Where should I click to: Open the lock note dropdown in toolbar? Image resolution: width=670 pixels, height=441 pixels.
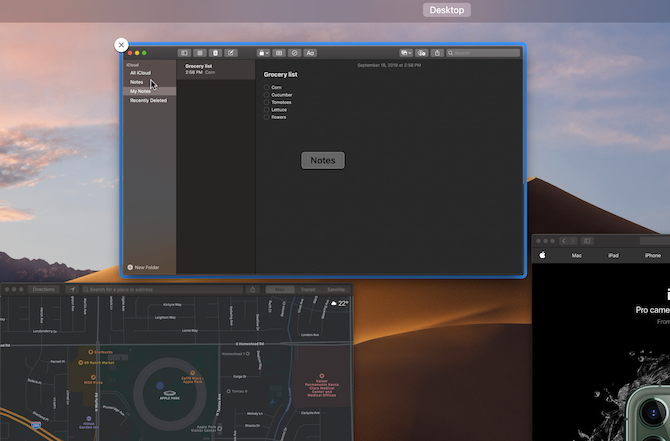pyautogui.click(x=264, y=52)
